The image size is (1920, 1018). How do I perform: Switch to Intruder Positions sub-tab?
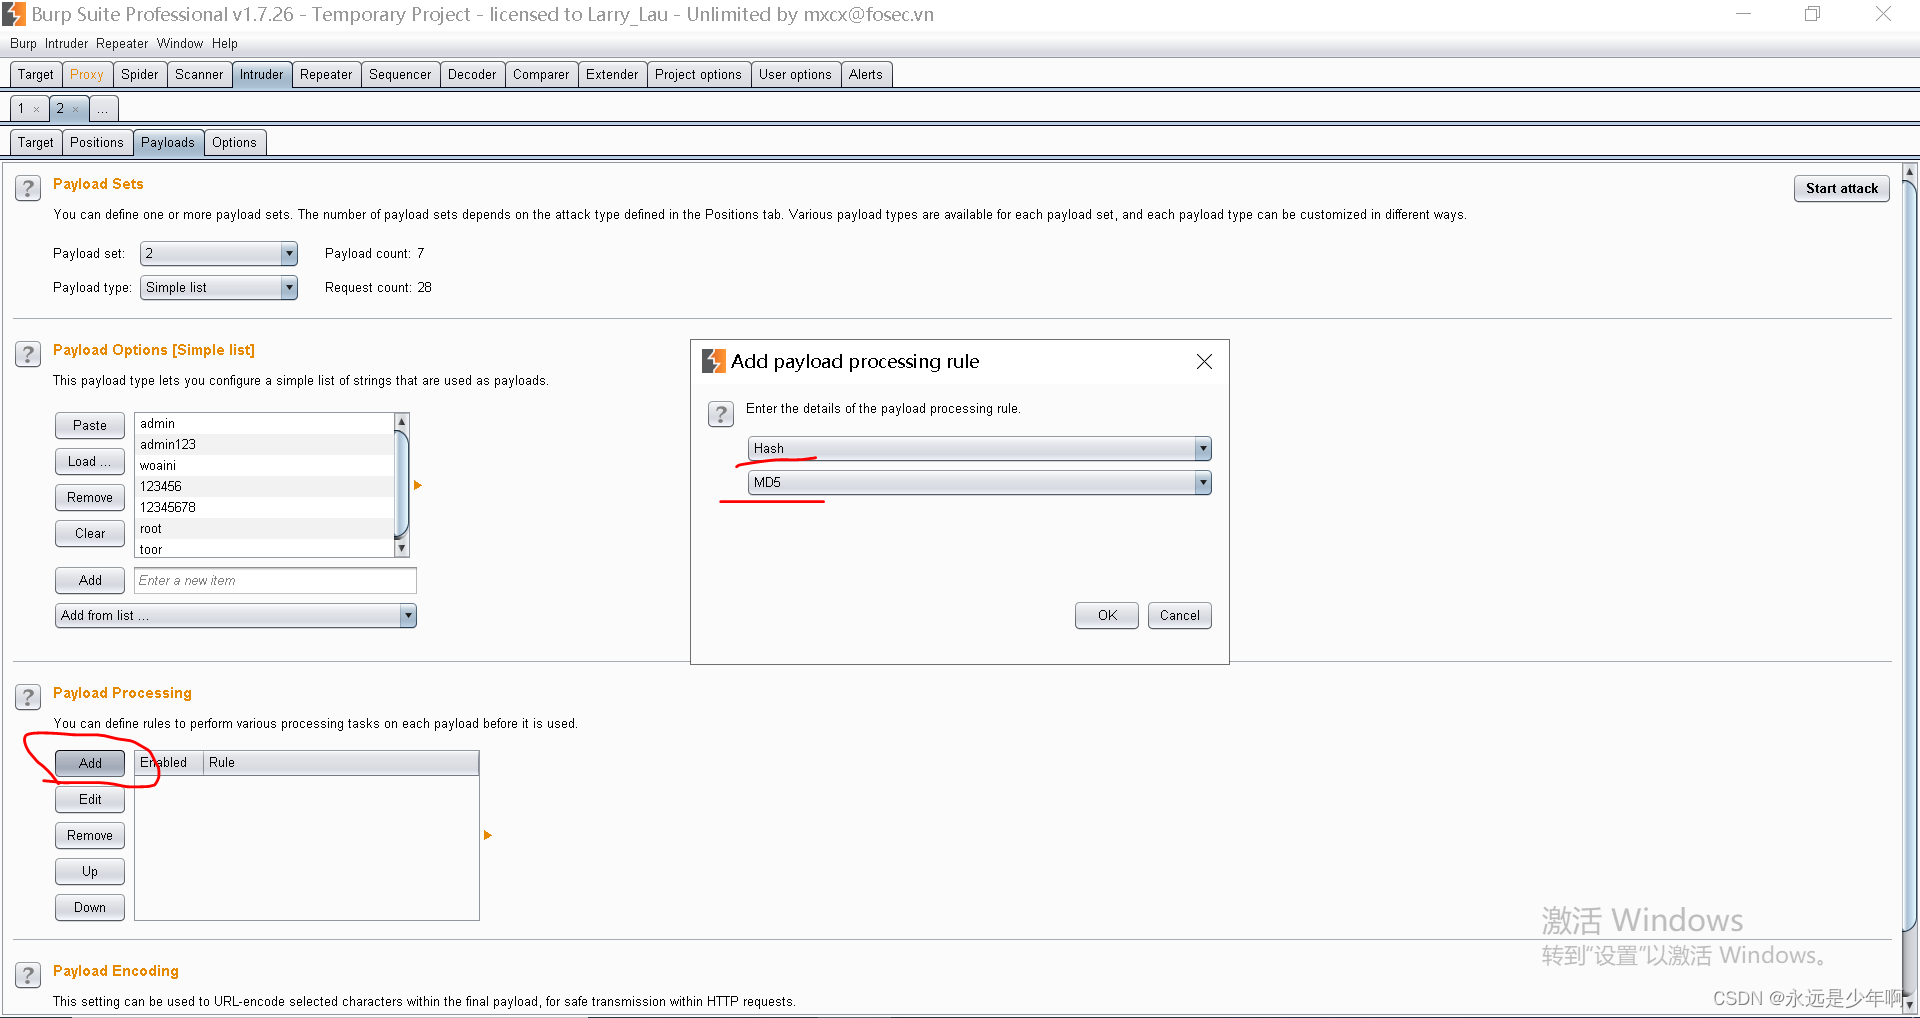[97, 143]
